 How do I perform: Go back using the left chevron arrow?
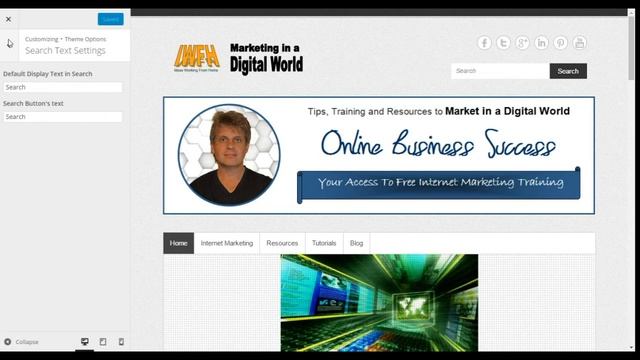tap(9, 45)
